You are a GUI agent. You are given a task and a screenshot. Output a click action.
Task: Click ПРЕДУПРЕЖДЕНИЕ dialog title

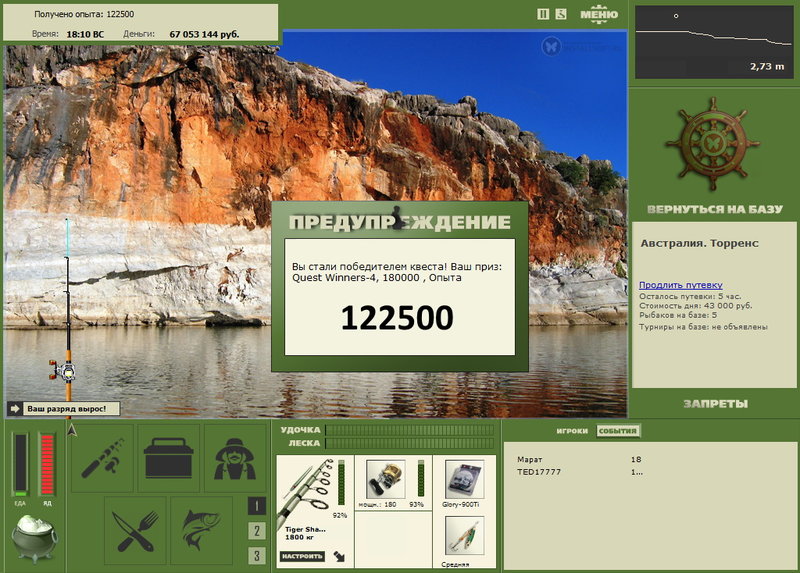tap(399, 222)
